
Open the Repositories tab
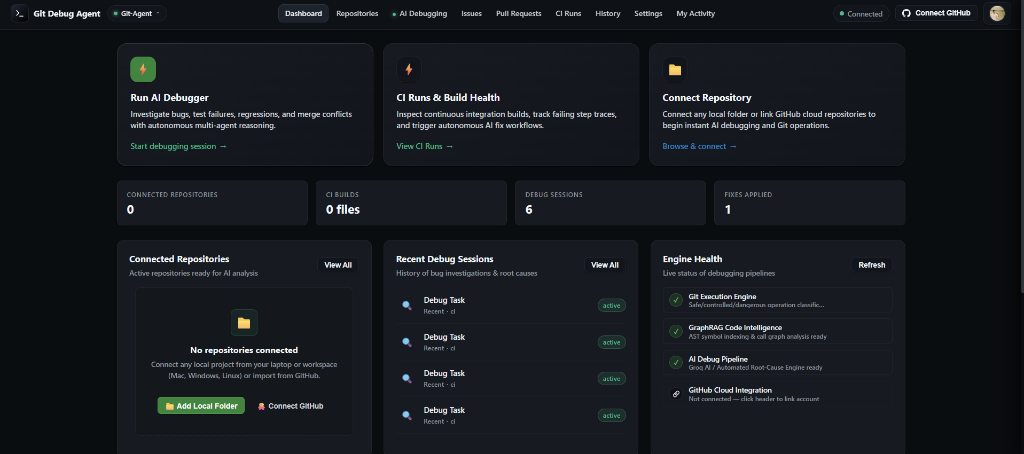pos(357,13)
